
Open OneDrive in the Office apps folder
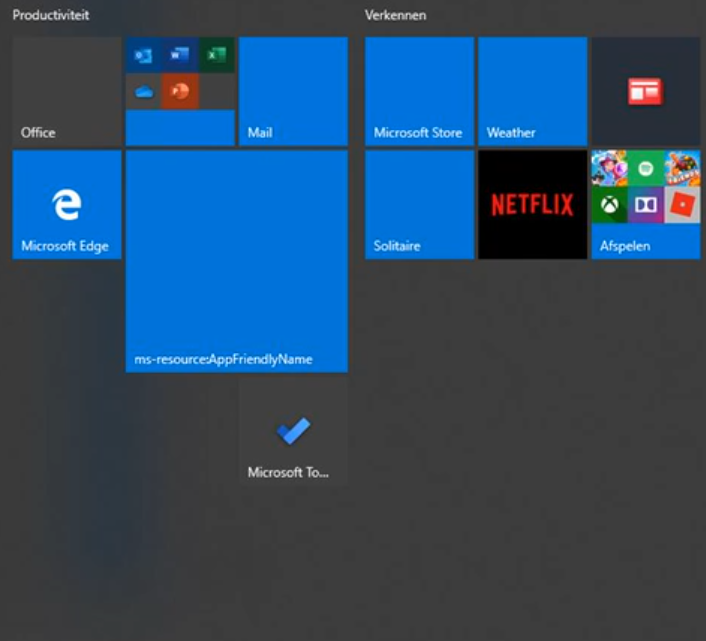click(144, 91)
